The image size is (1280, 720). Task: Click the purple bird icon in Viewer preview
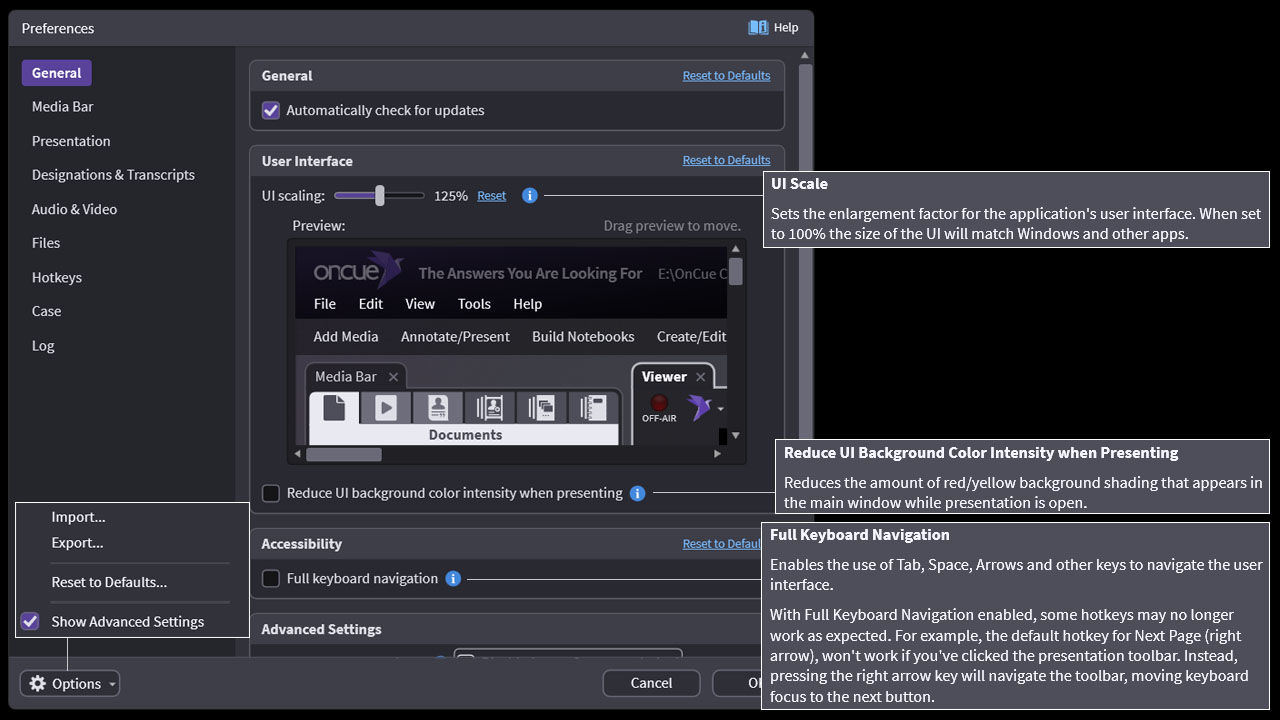tap(699, 407)
